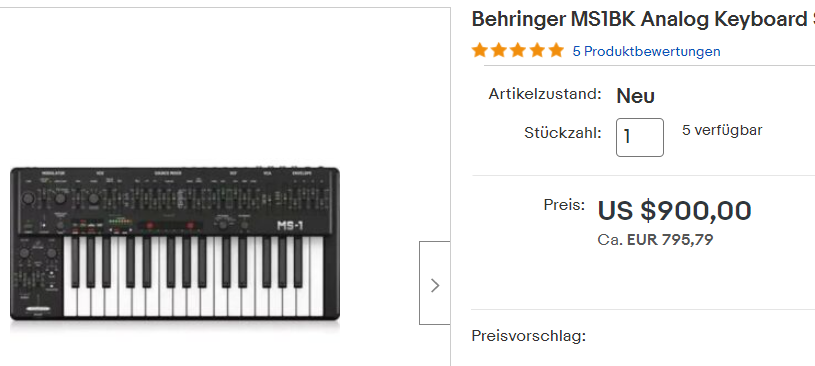
Task: Click the fourth orange rating star
Action: (x=537, y=50)
